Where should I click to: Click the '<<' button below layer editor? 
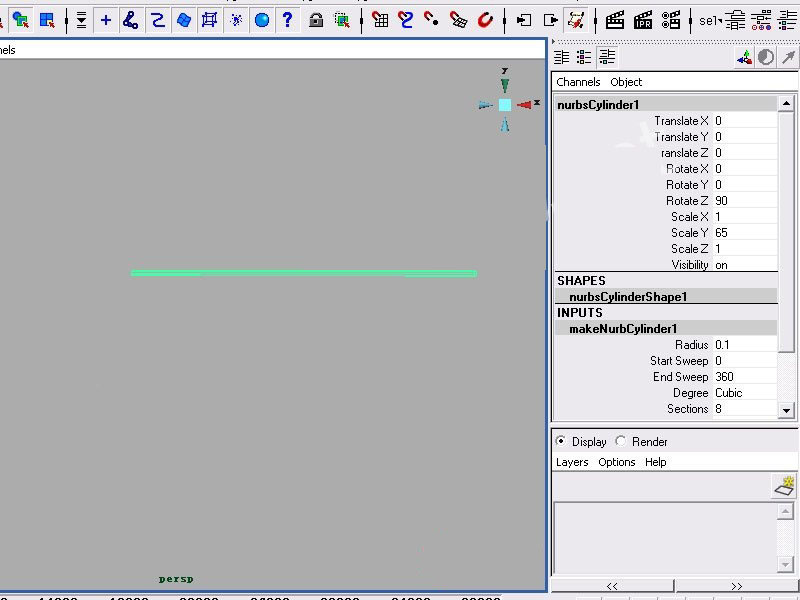point(612,586)
